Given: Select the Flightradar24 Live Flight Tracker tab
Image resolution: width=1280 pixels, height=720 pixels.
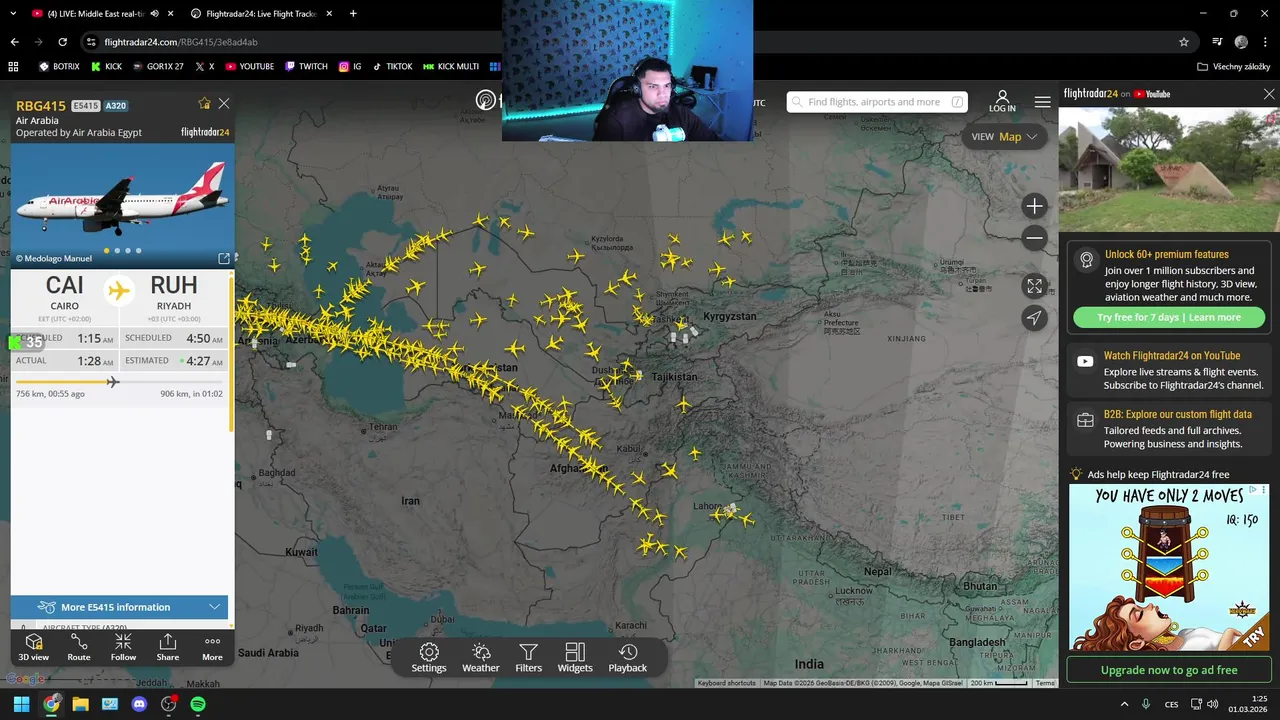Looking at the screenshot, I should pos(261,14).
